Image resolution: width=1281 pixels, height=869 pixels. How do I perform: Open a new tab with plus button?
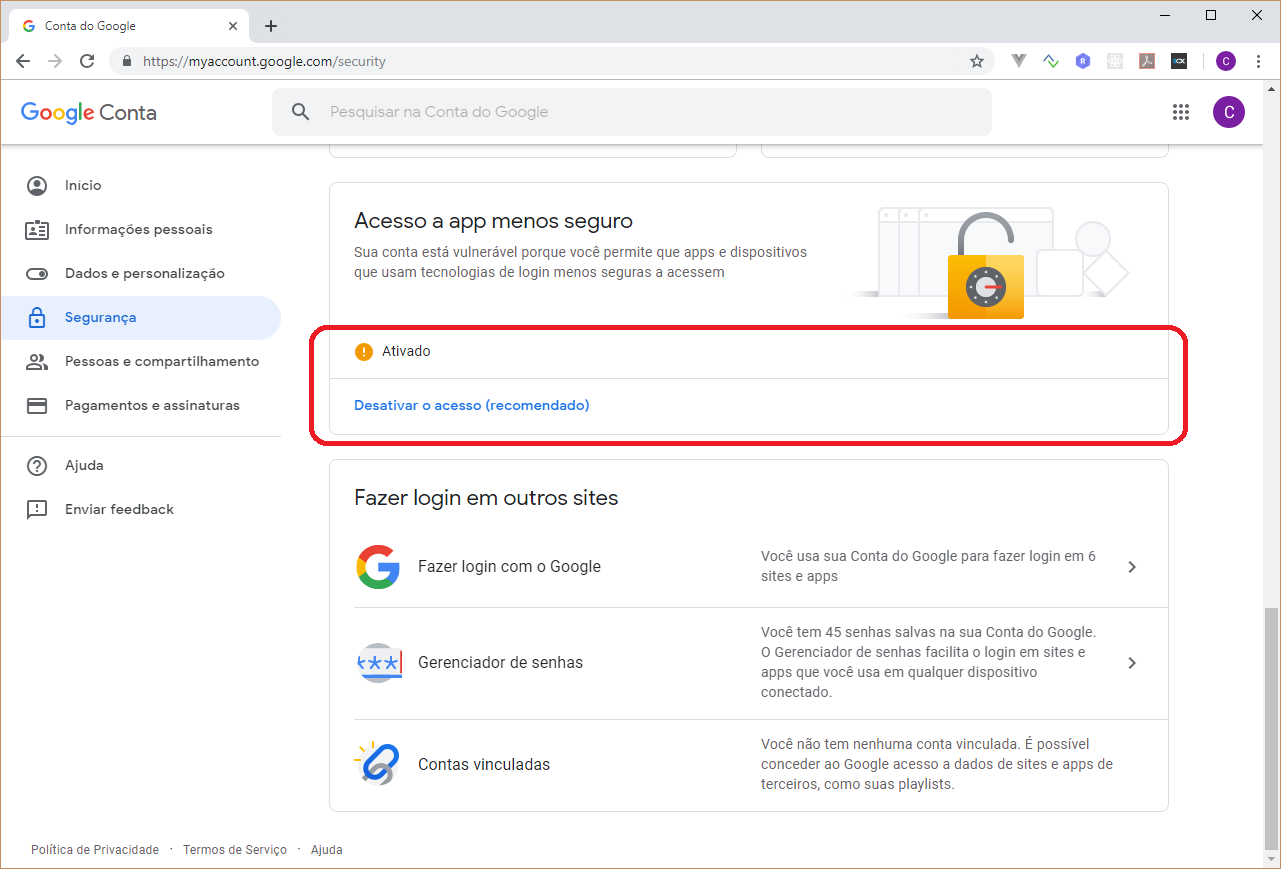pos(271,26)
